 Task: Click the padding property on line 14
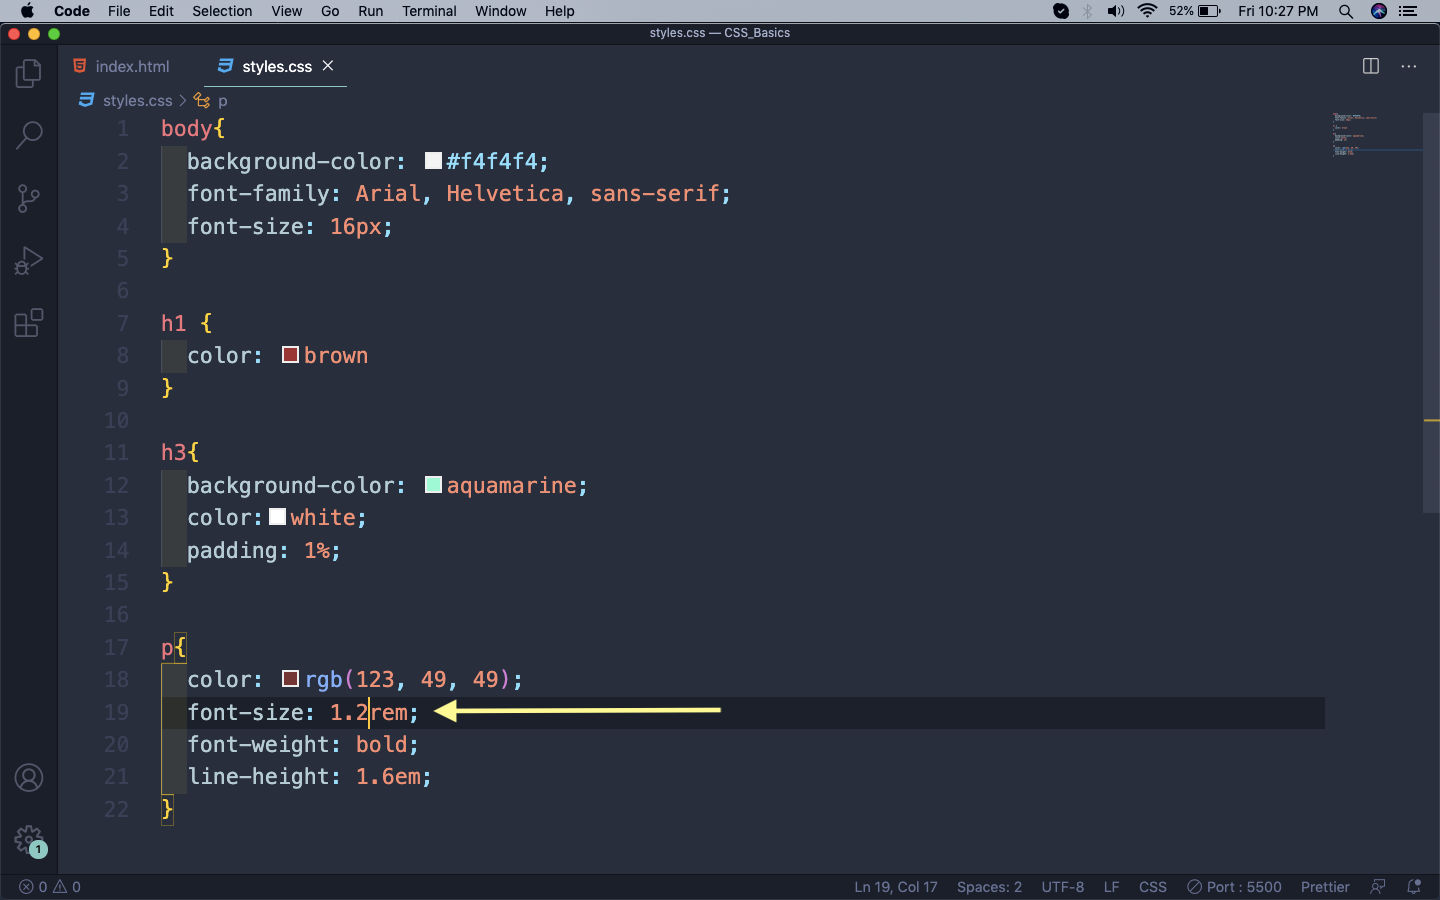tap(232, 550)
